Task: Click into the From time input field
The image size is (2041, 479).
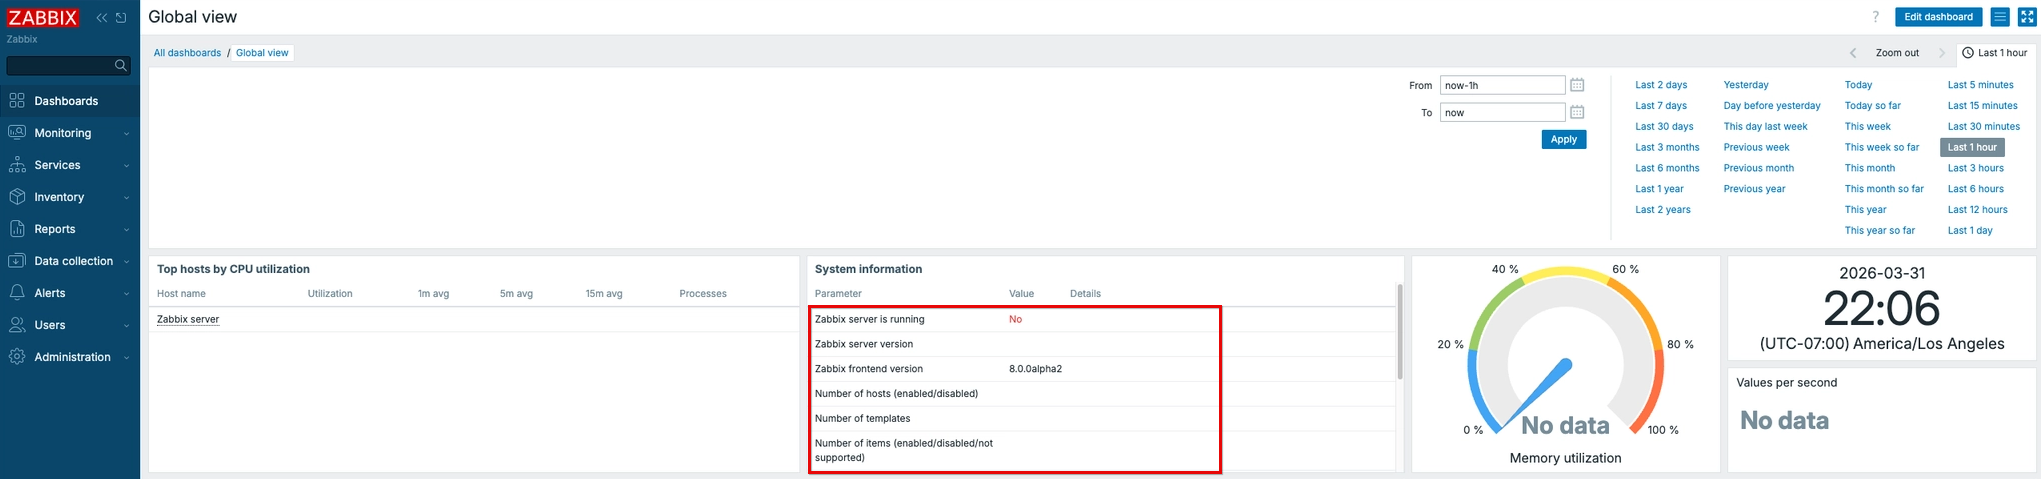Action: click(1501, 85)
